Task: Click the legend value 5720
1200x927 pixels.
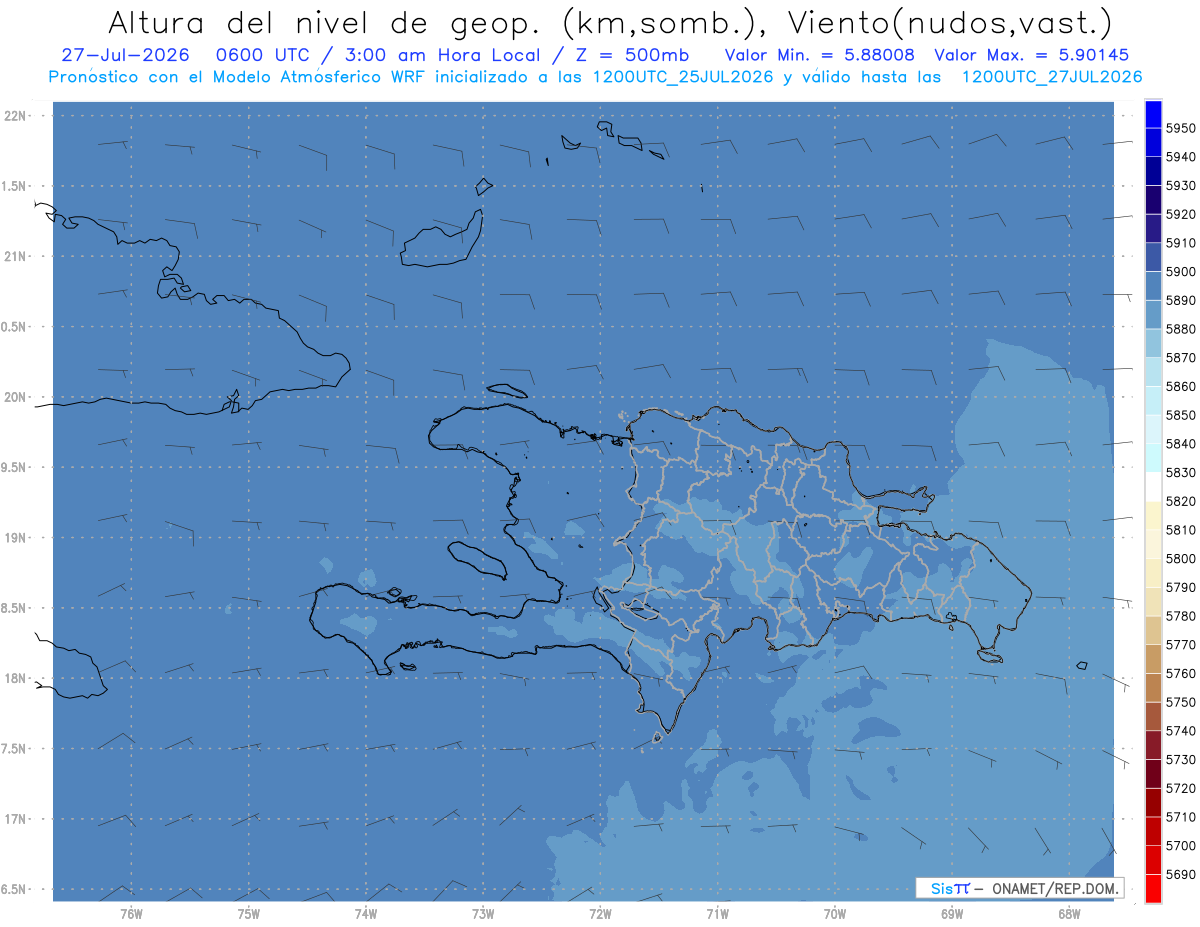Action: [x=1180, y=788]
